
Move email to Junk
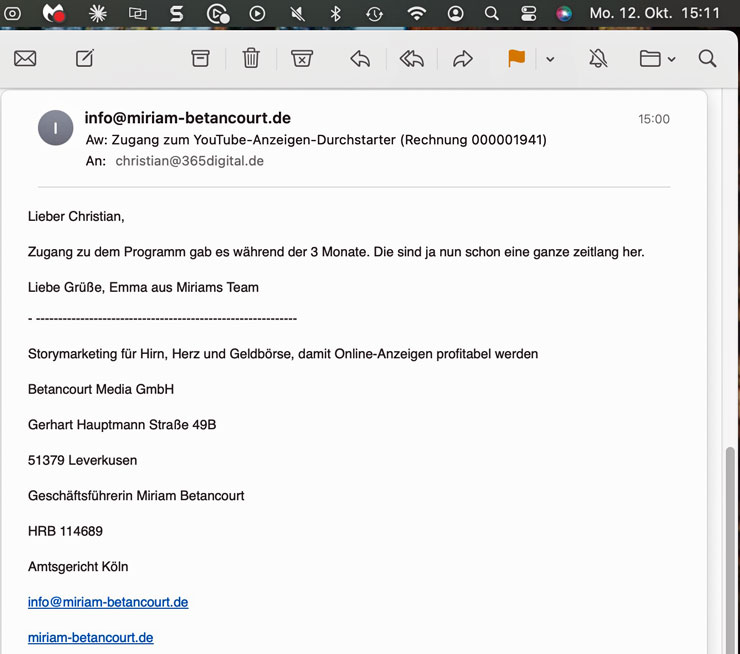click(x=302, y=59)
